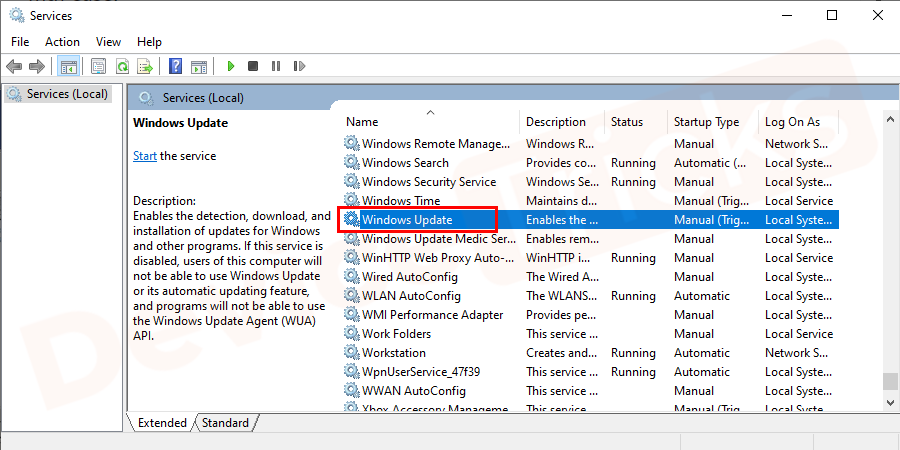The height and width of the screenshot is (450, 900).
Task: Click The Wired A... description cell
Action: tap(562, 277)
